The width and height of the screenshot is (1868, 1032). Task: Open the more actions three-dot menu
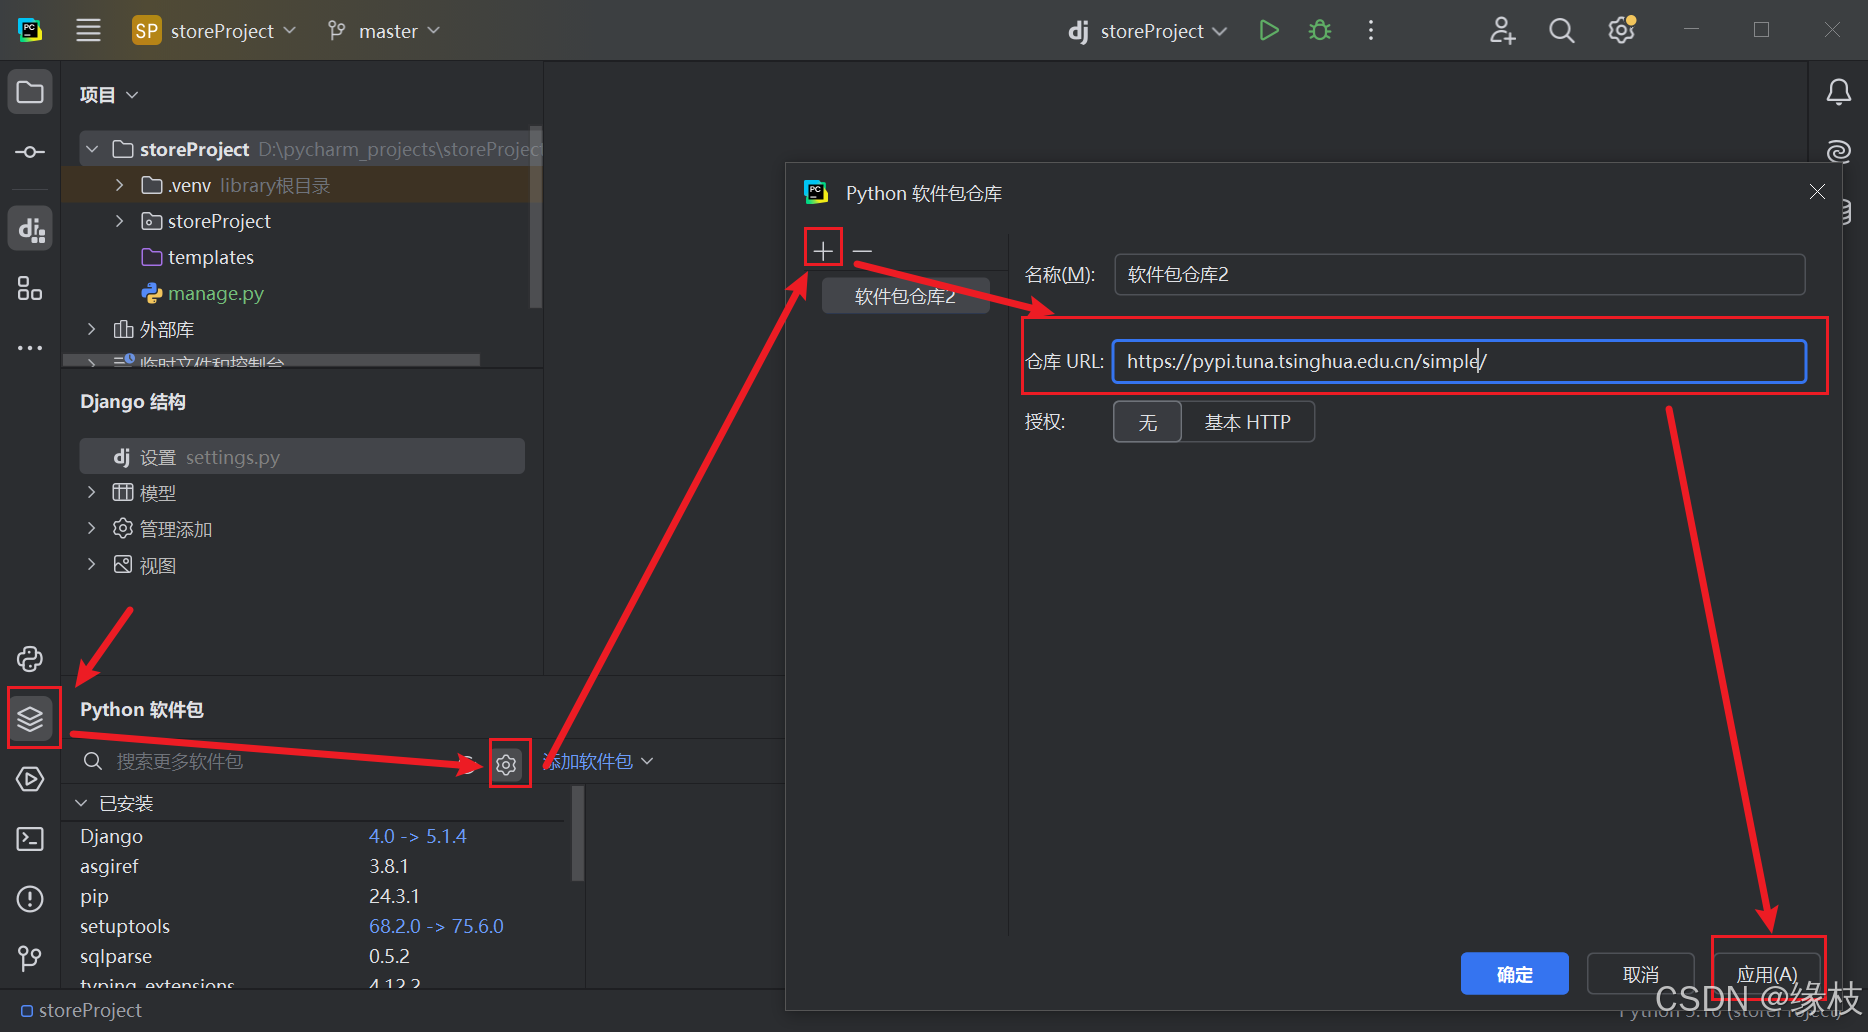tap(1370, 30)
